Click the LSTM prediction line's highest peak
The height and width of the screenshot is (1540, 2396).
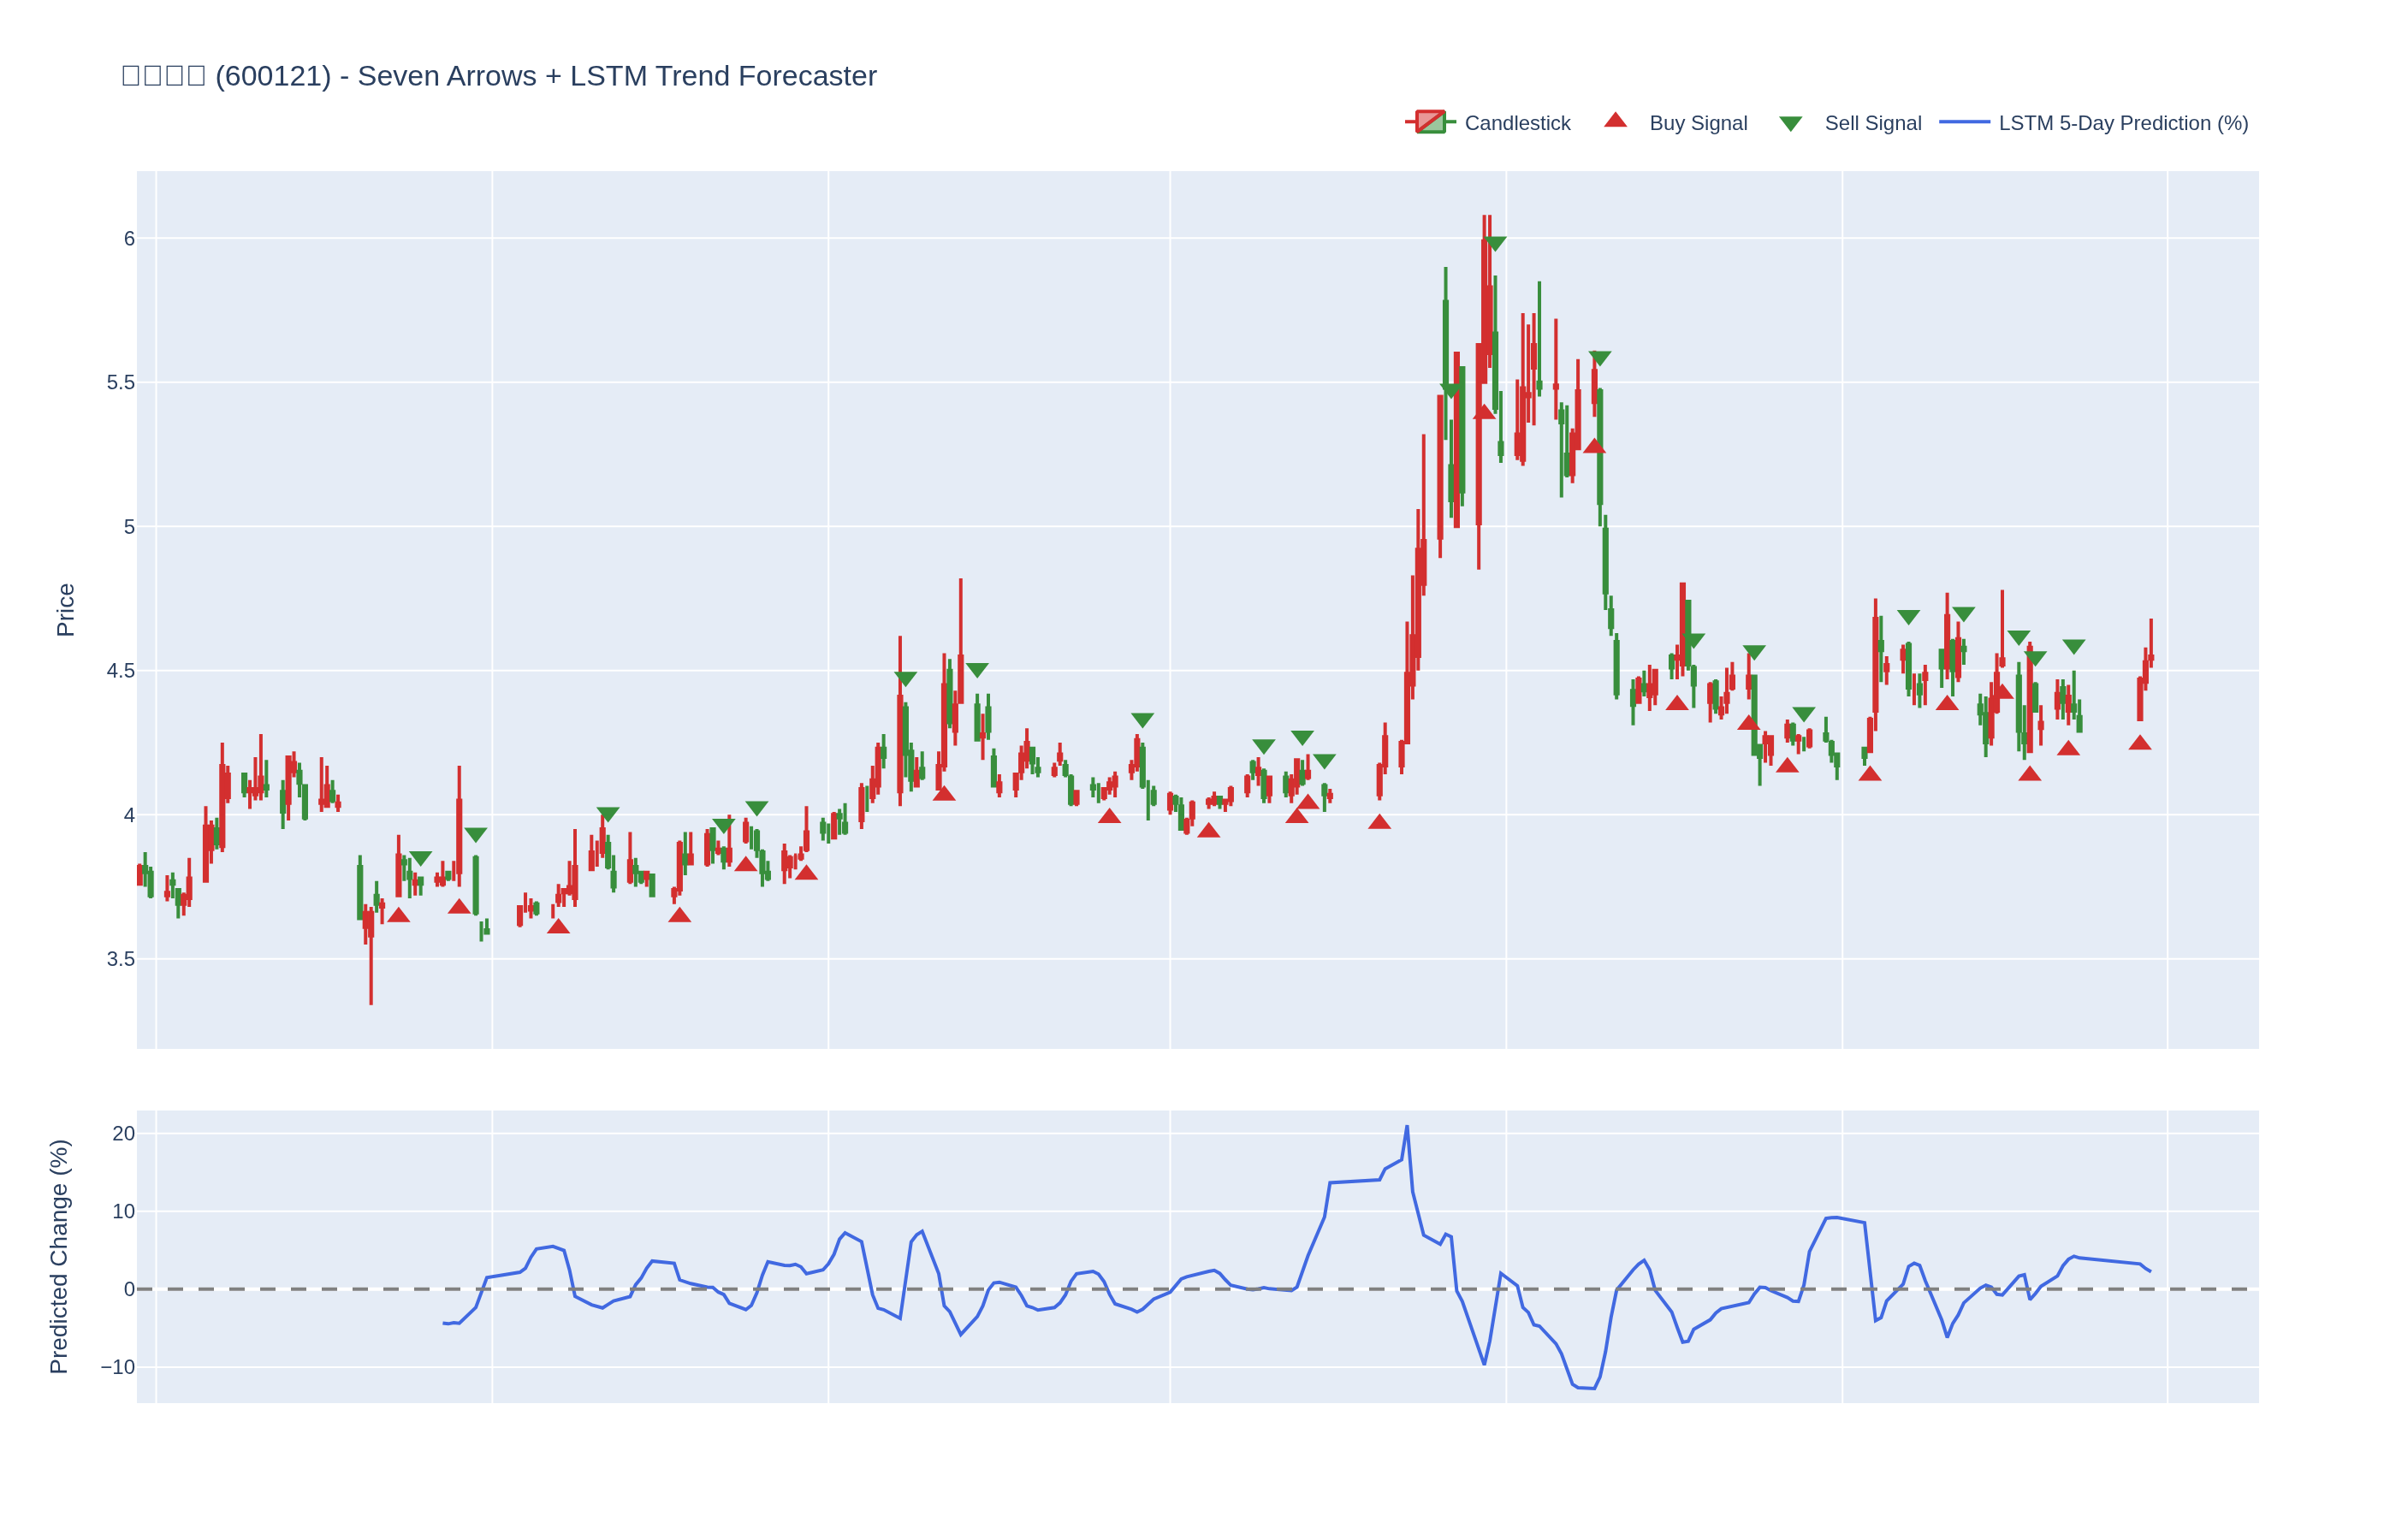(1406, 1127)
